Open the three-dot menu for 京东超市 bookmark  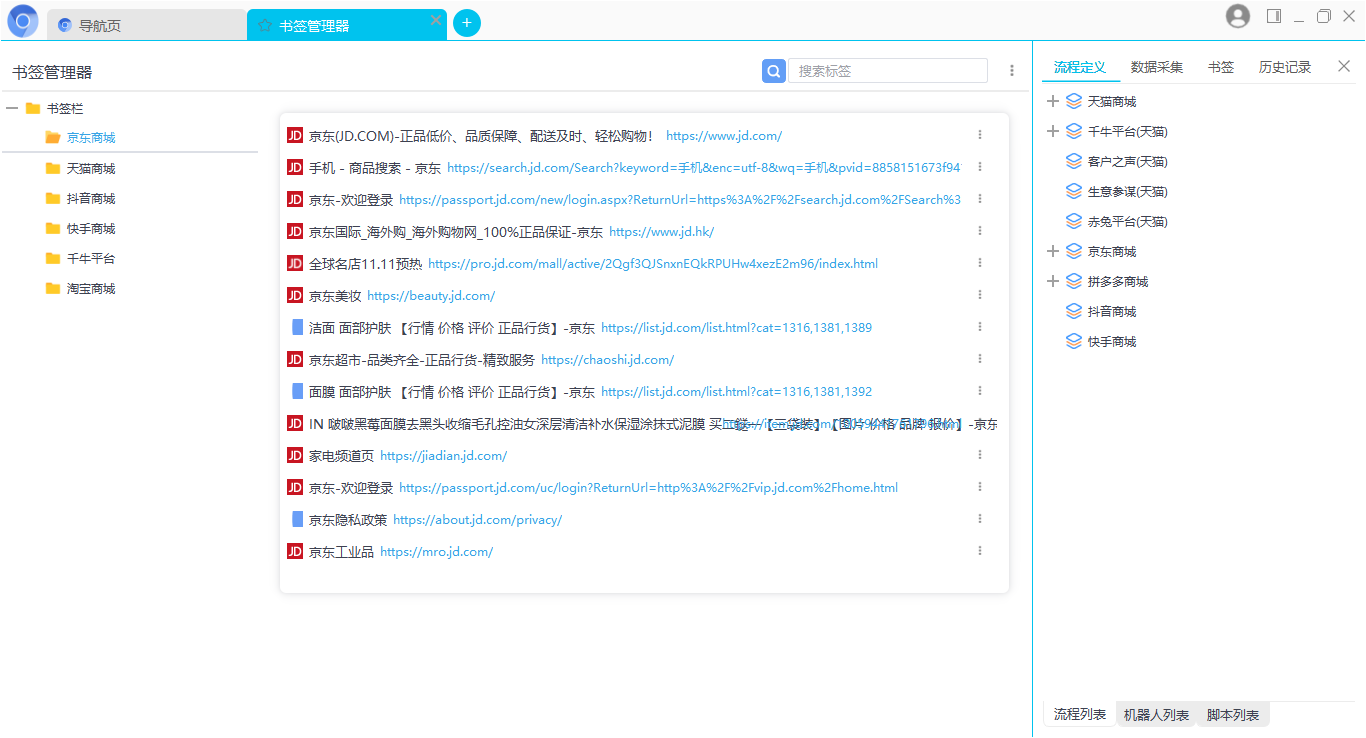click(x=980, y=359)
